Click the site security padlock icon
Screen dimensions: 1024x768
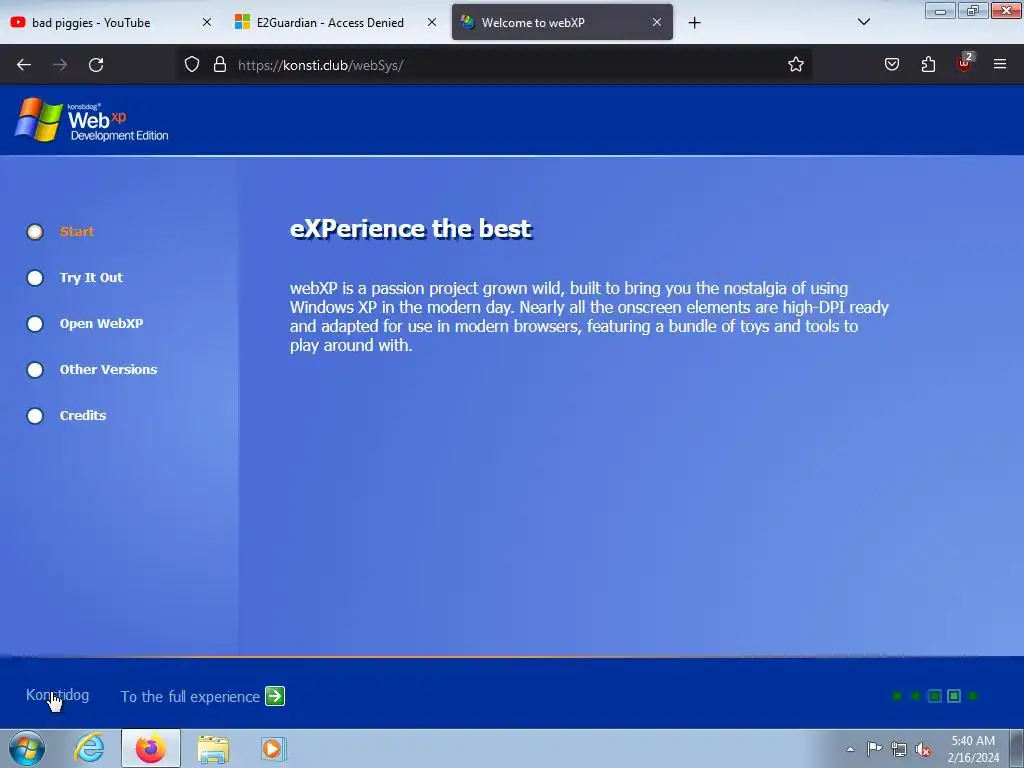coord(220,65)
